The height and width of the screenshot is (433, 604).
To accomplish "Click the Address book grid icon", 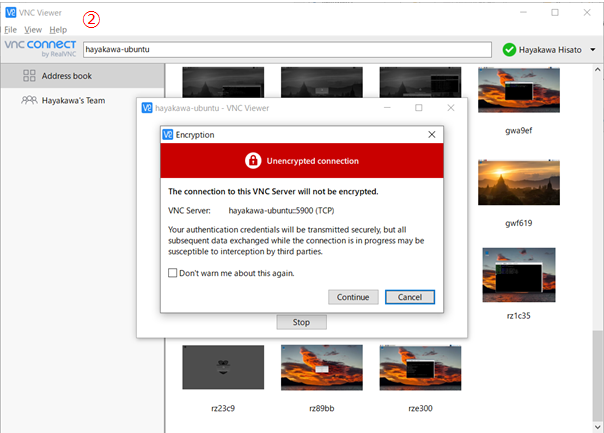I will tap(30, 75).
